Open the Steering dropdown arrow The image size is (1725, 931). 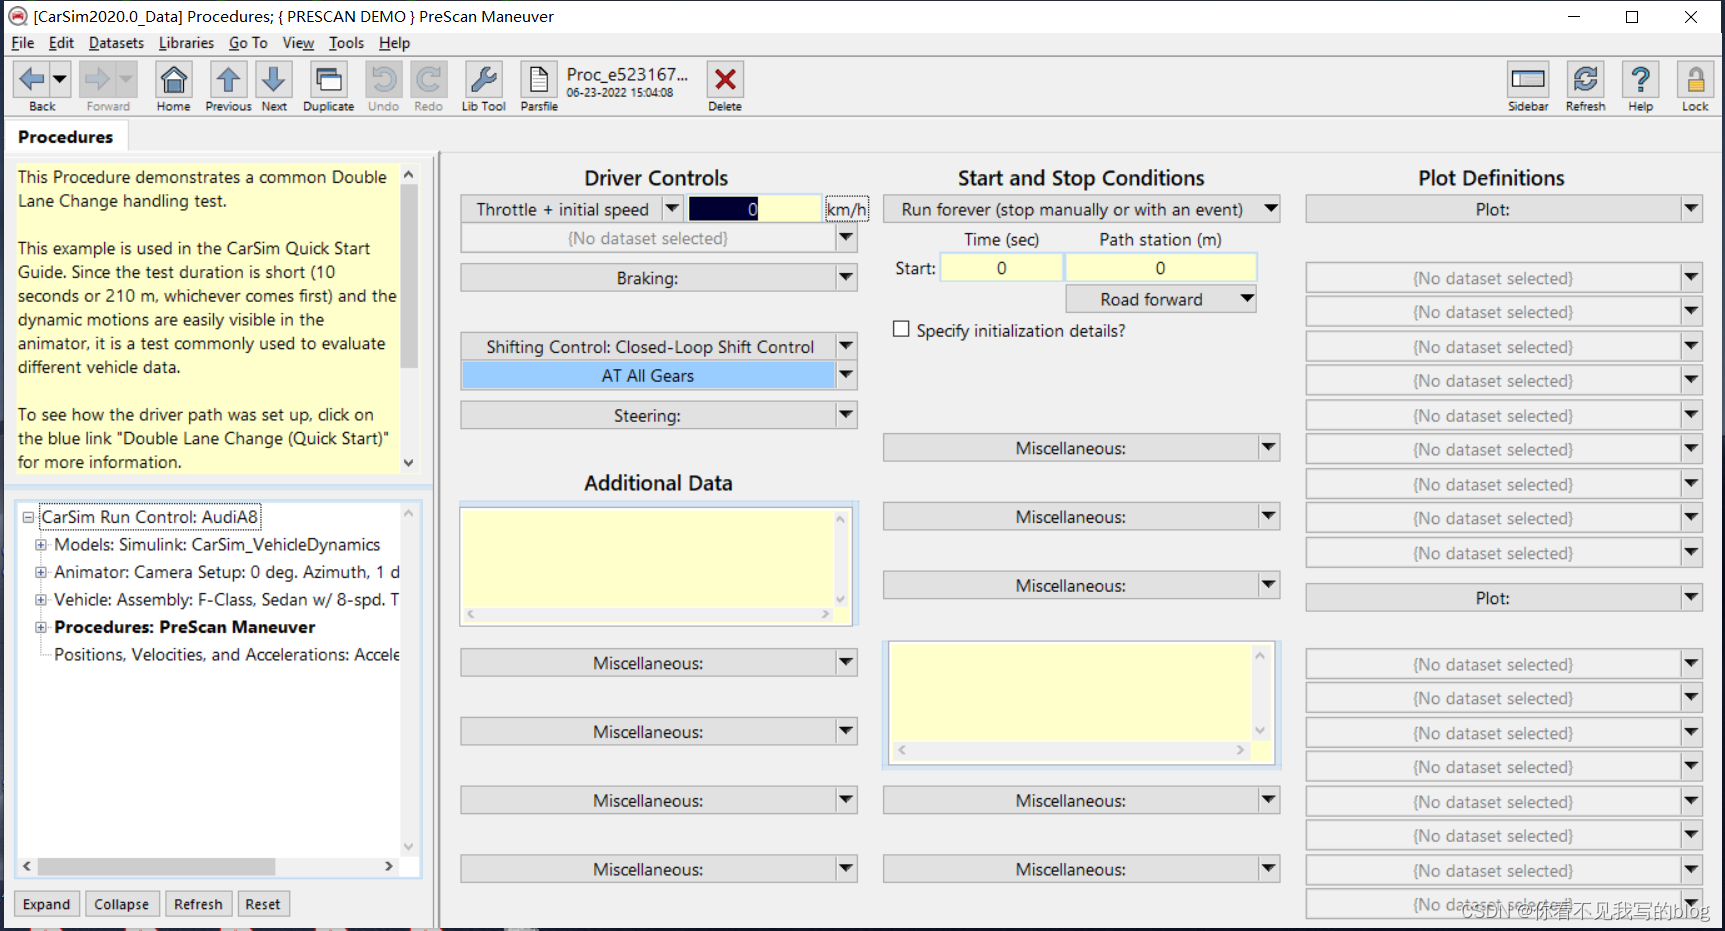tap(846, 415)
